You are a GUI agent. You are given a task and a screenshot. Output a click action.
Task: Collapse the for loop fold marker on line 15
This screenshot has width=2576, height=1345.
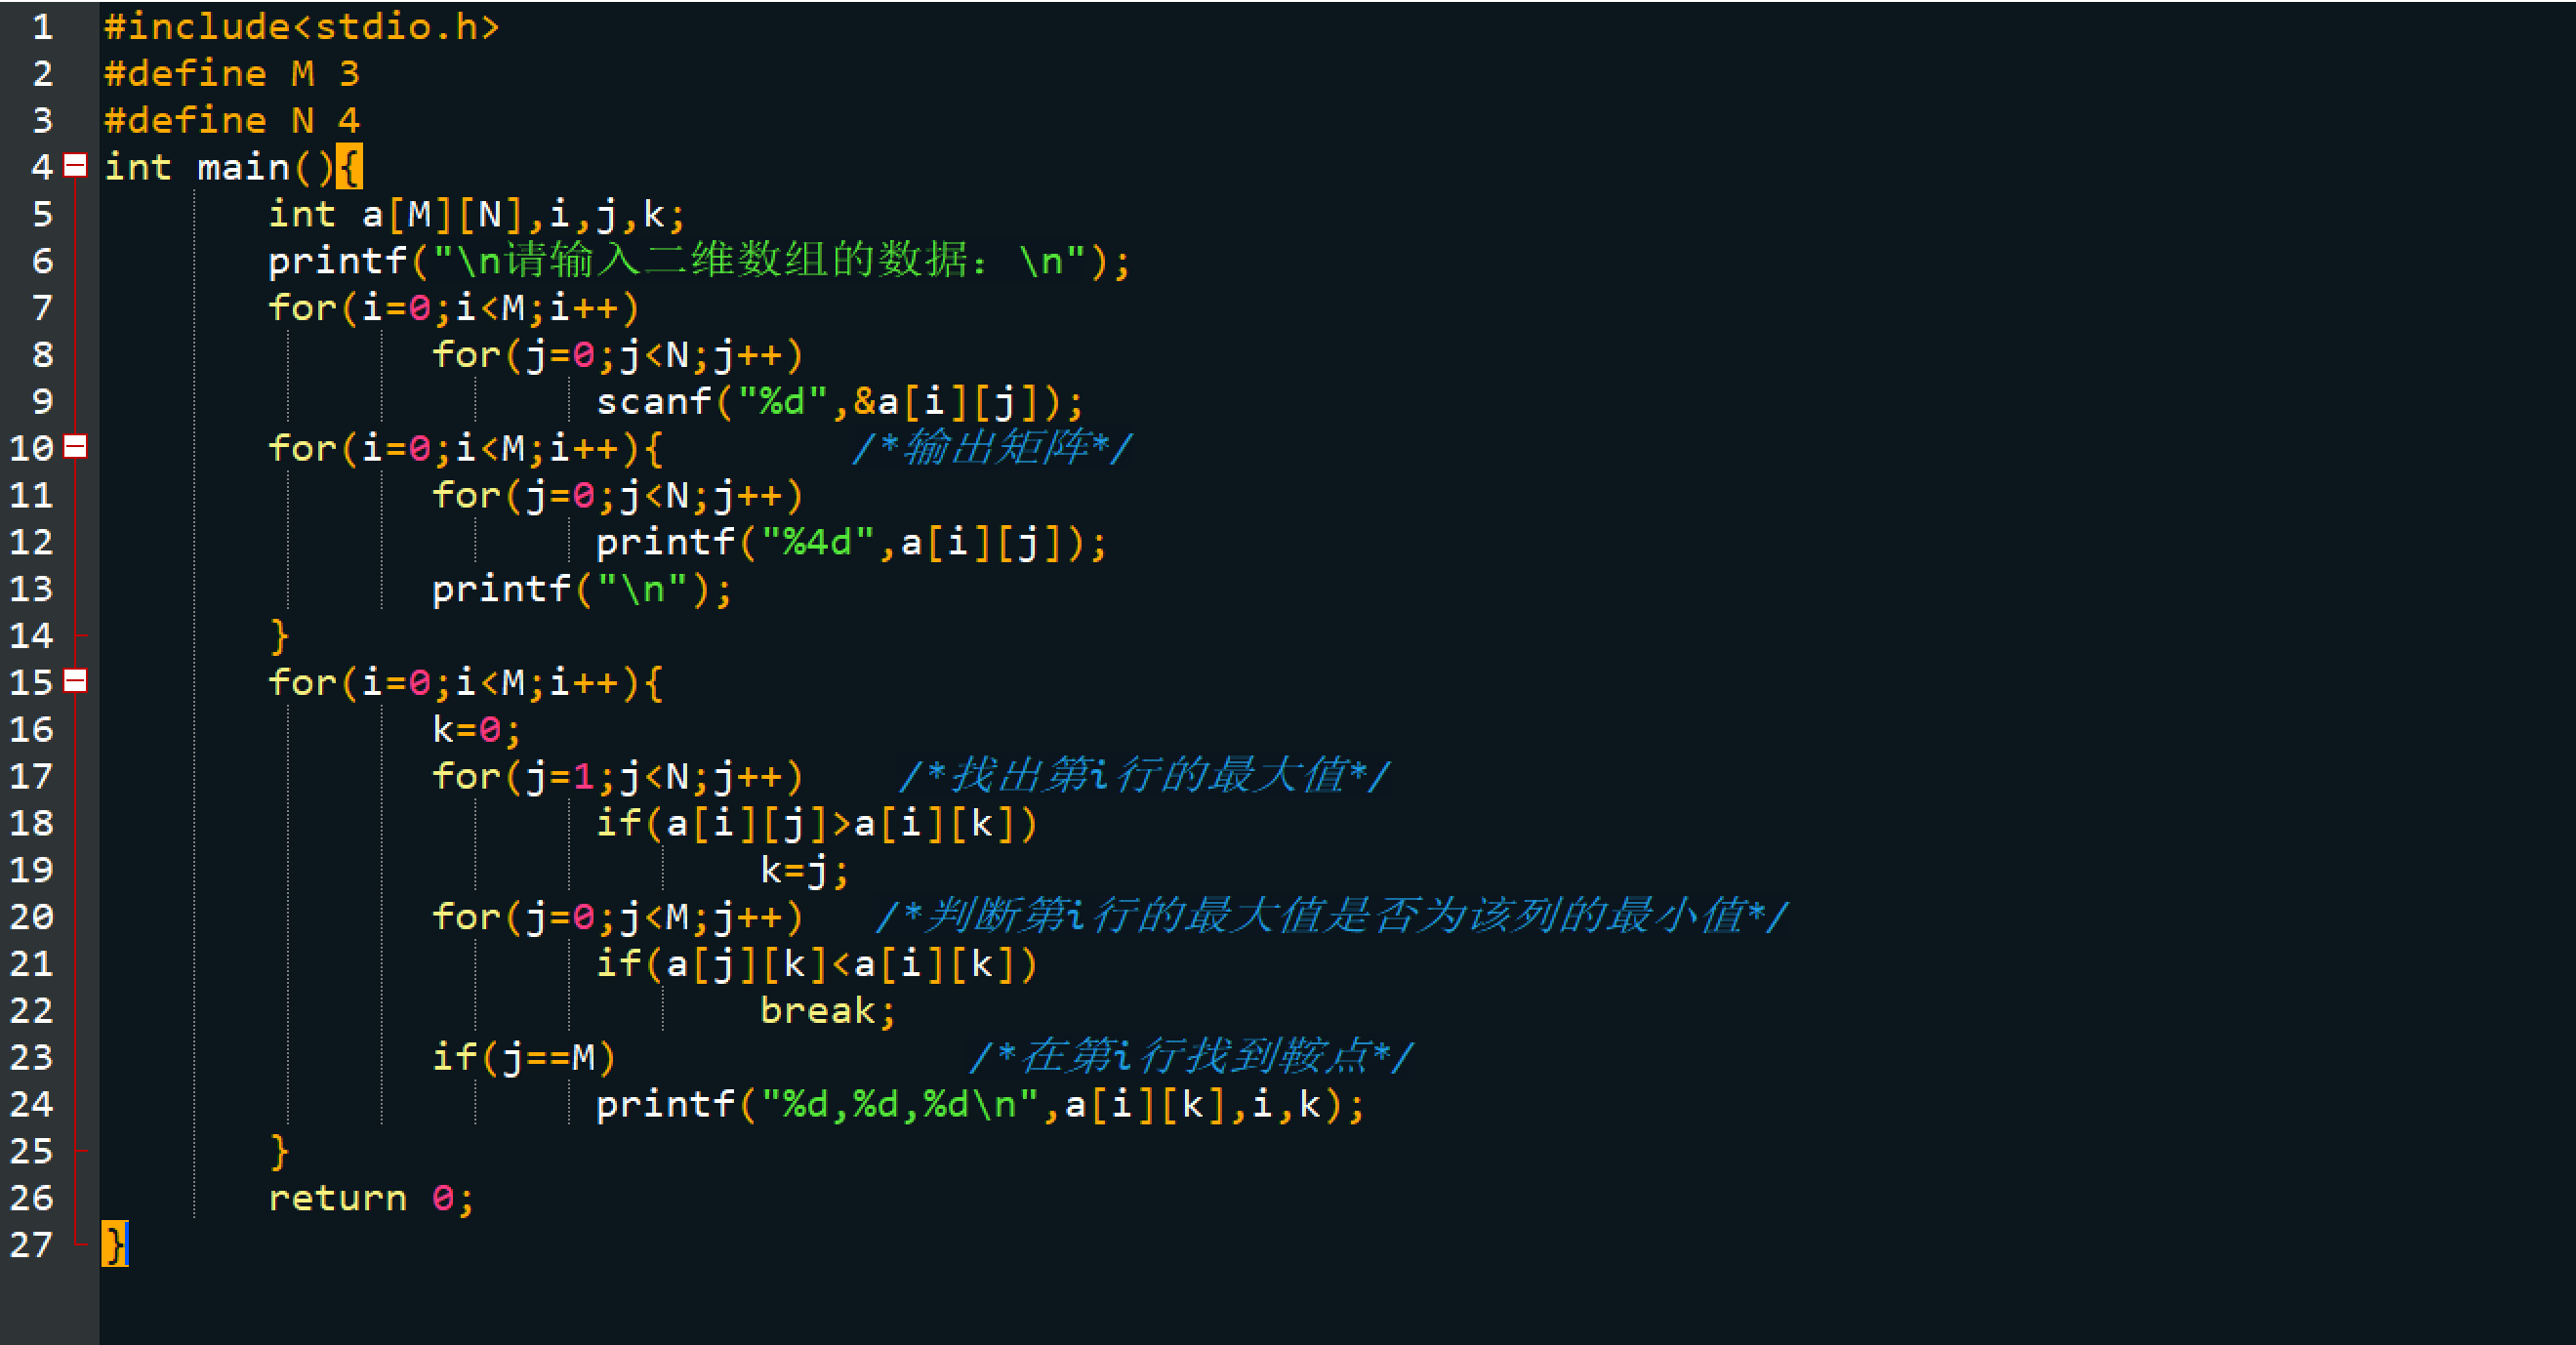[x=76, y=681]
